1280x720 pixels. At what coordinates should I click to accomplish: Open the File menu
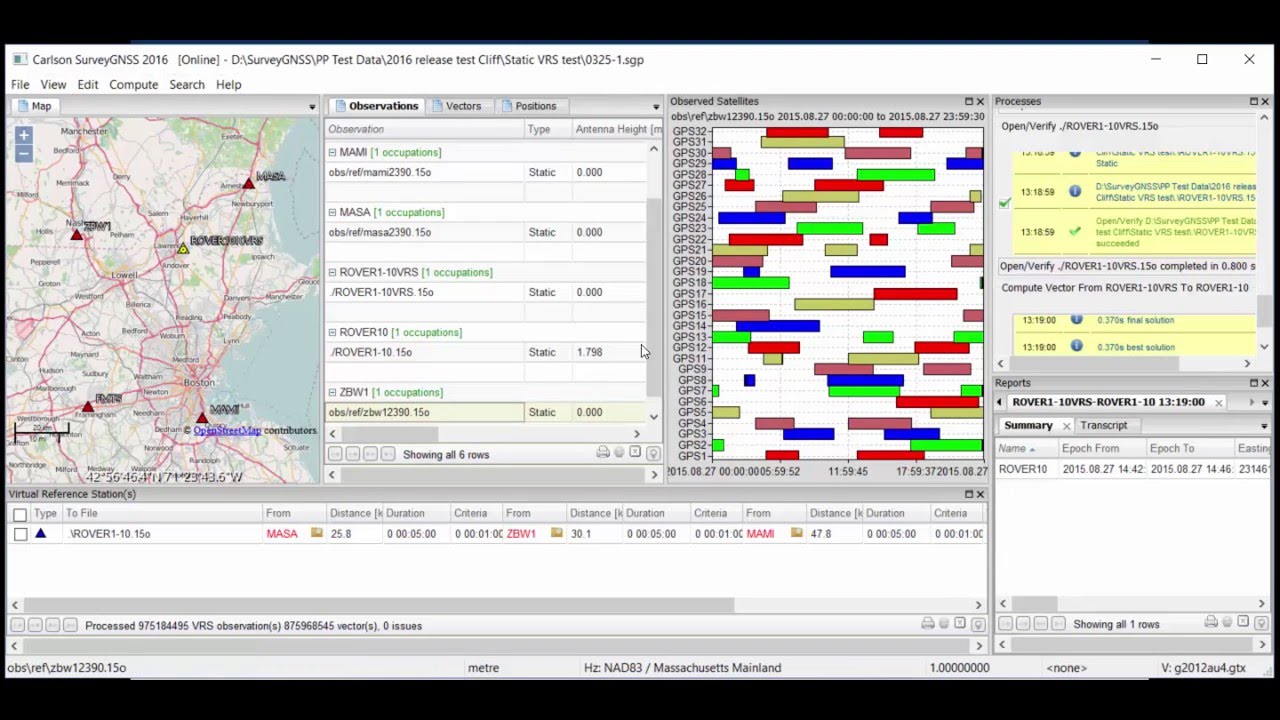20,85
